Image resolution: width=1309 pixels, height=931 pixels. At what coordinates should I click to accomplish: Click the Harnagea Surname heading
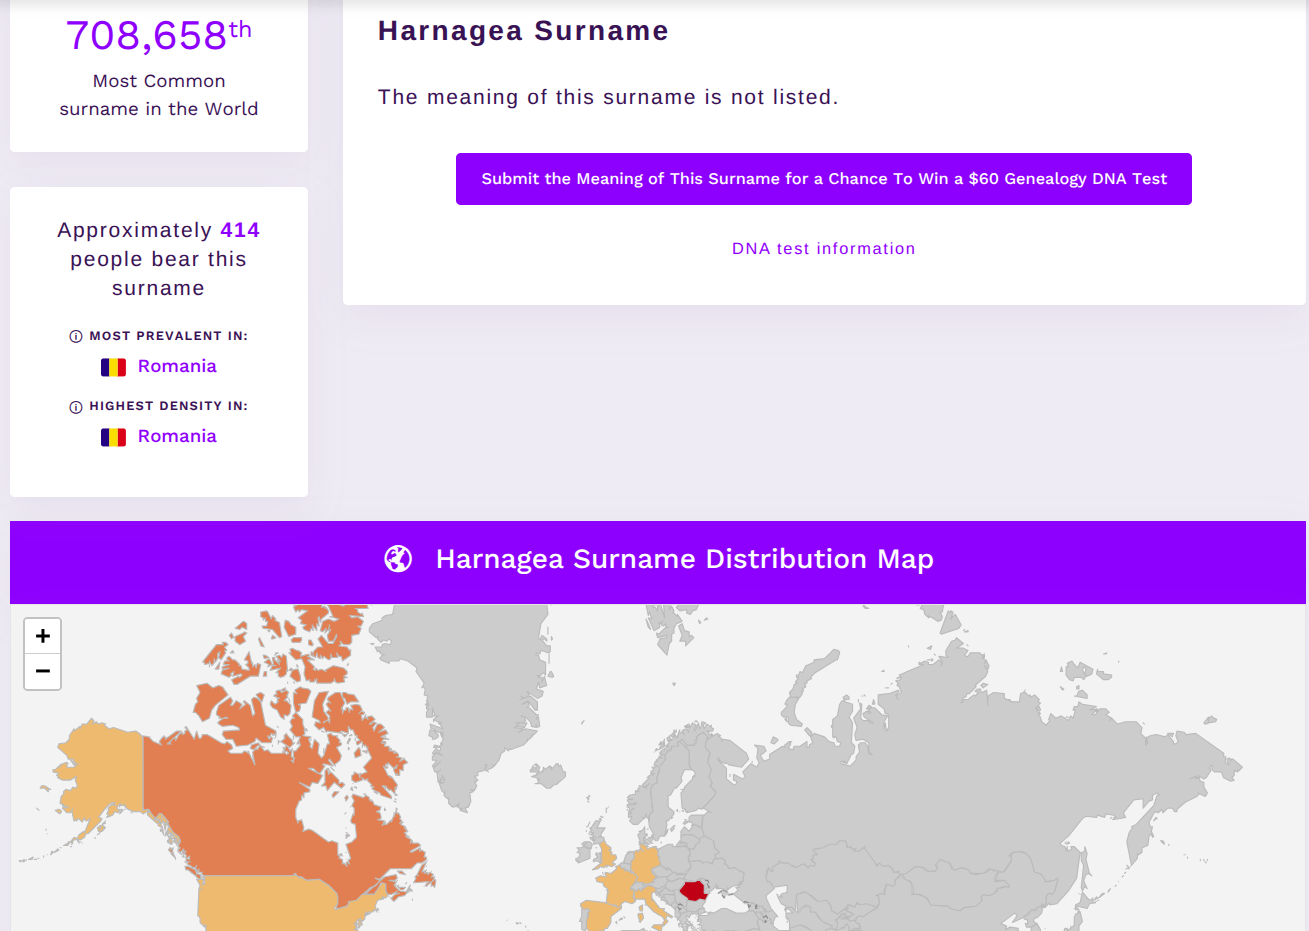pyautogui.click(x=523, y=31)
